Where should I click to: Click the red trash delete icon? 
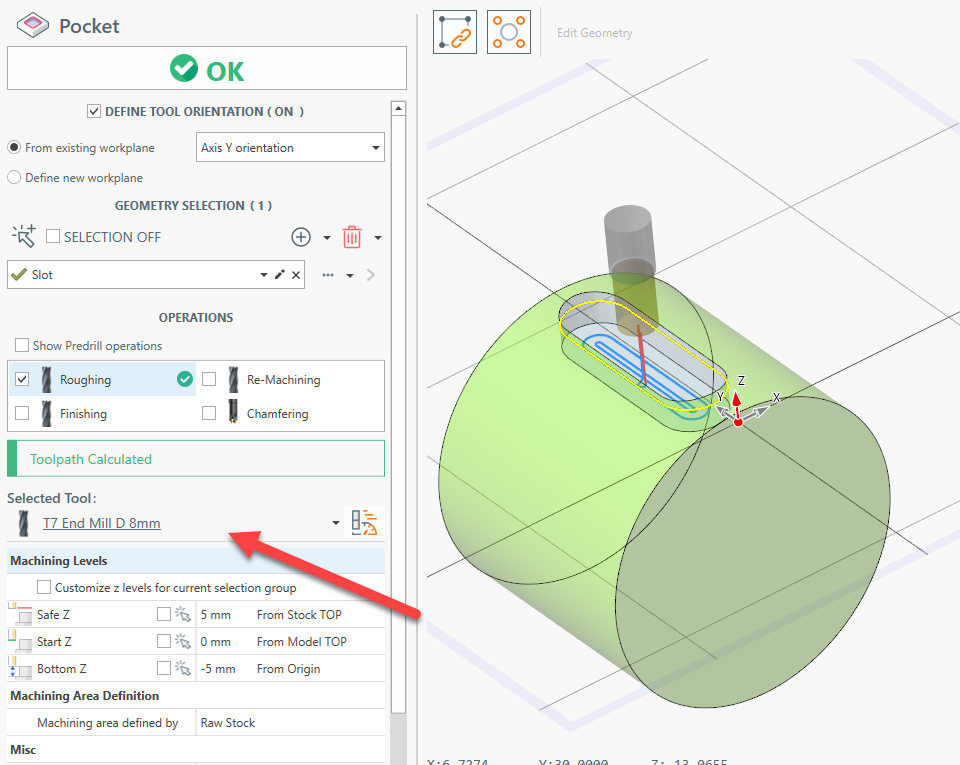(x=352, y=237)
